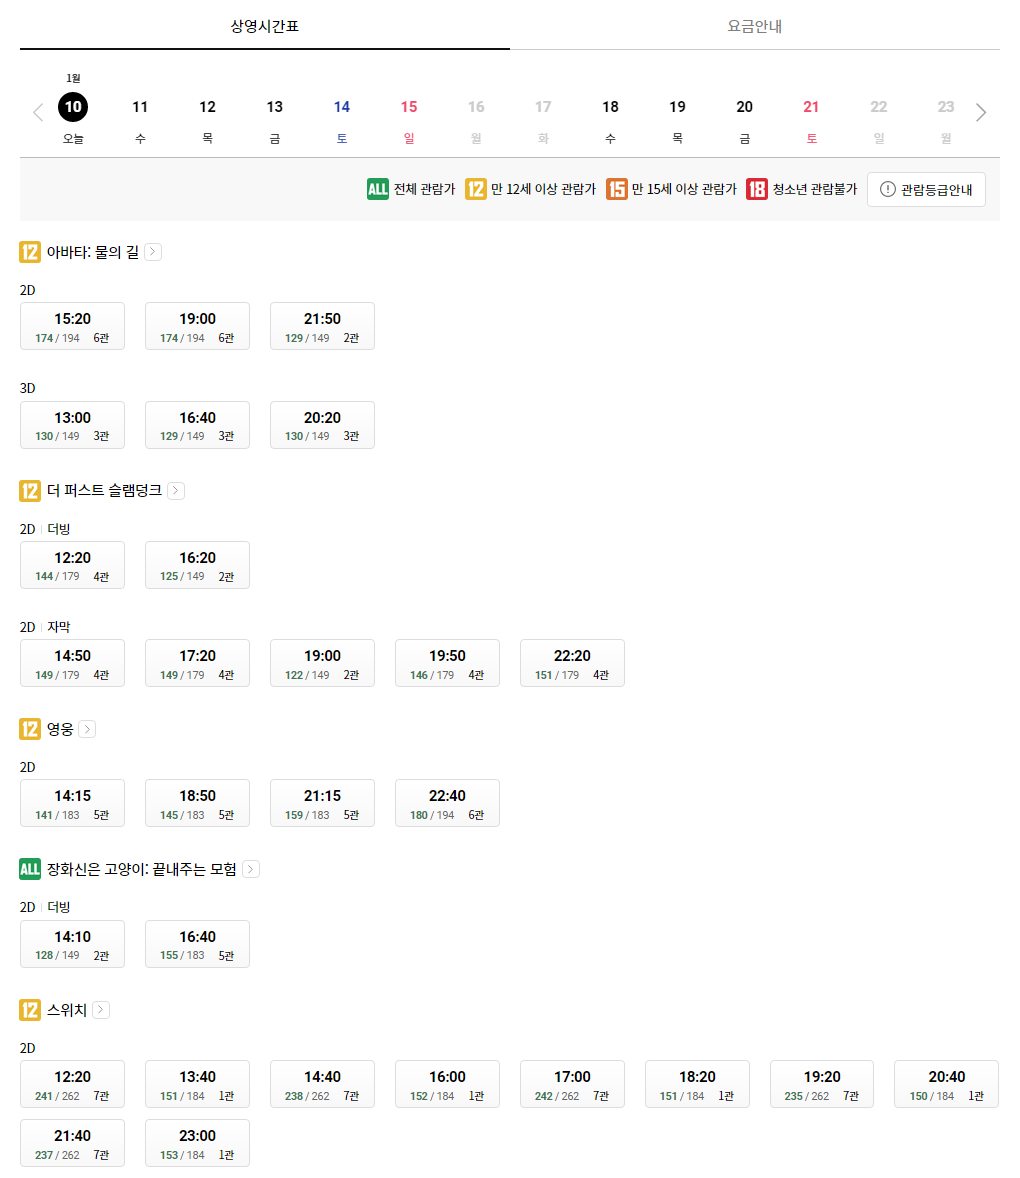Viewport: 1020px width, 1178px height.
Task: Click the 12 rating badge beside 영웅
Action: point(30,729)
